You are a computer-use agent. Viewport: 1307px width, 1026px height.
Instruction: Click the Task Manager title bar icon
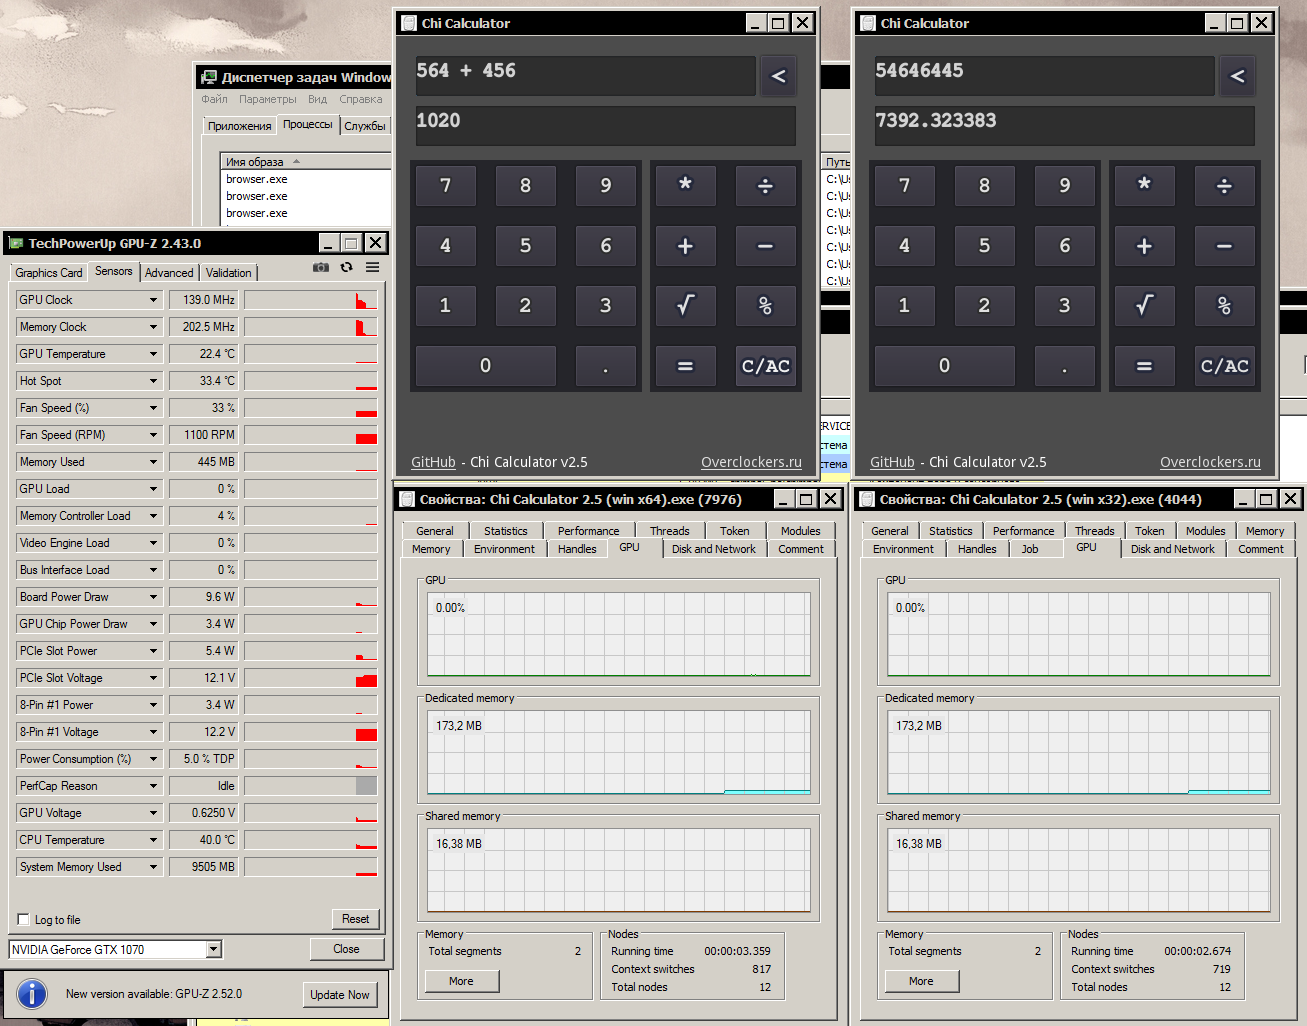[208, 77]
